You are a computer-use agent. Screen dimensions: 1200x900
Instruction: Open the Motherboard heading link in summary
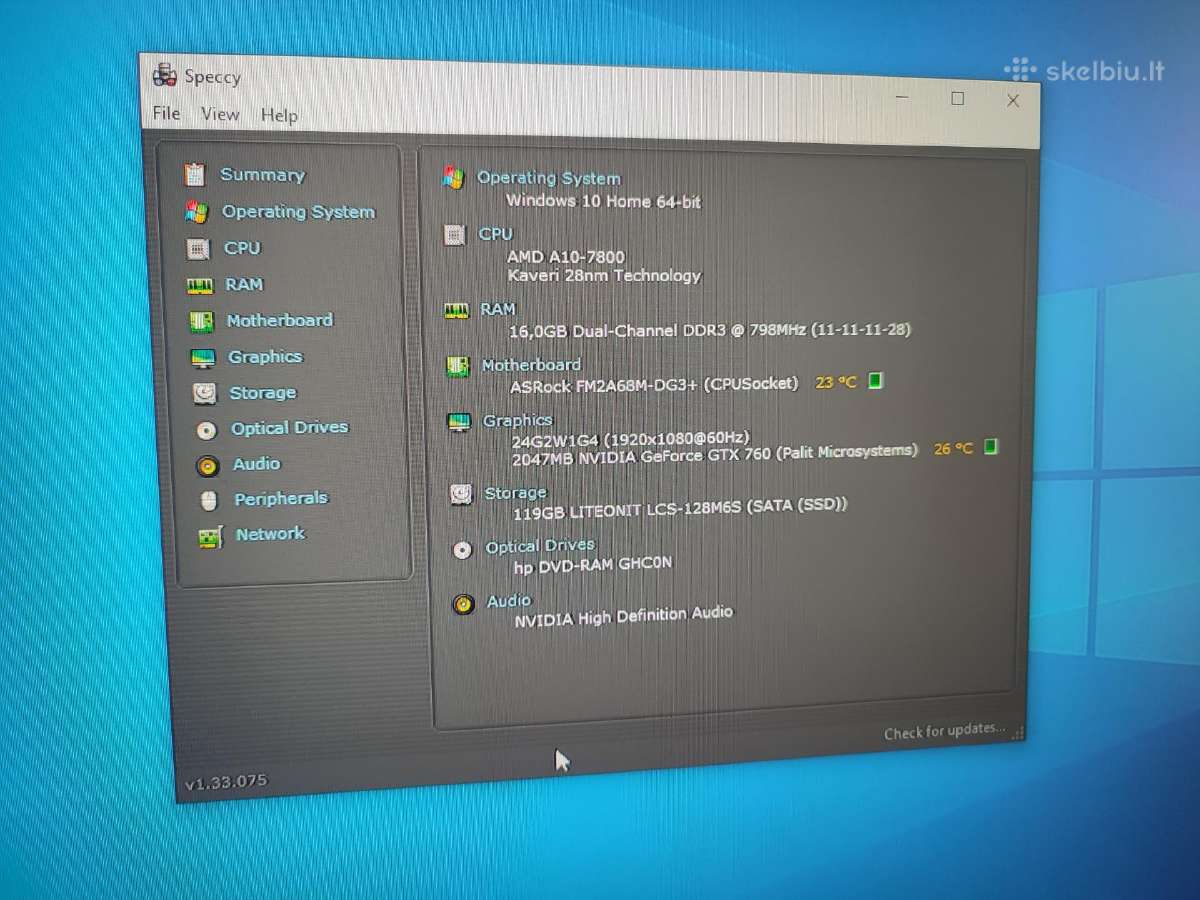pos(531,365)
